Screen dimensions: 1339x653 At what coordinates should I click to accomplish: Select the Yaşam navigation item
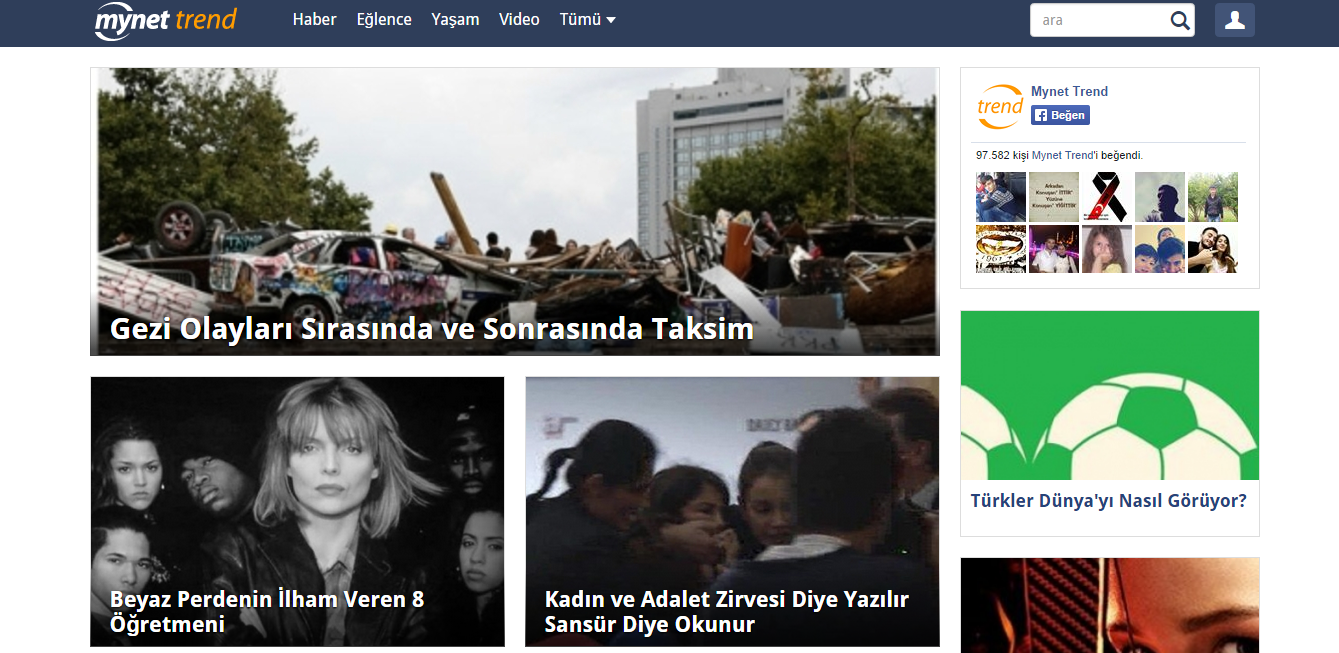pos(455,20)
